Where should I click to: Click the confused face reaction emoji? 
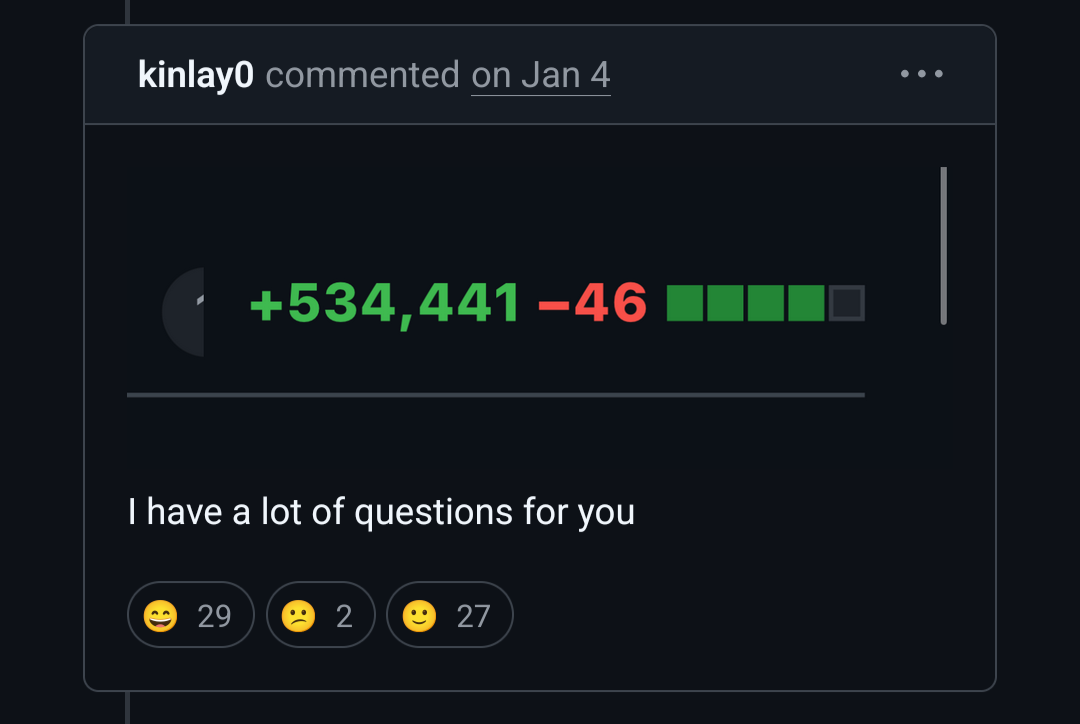coord(297,615)
